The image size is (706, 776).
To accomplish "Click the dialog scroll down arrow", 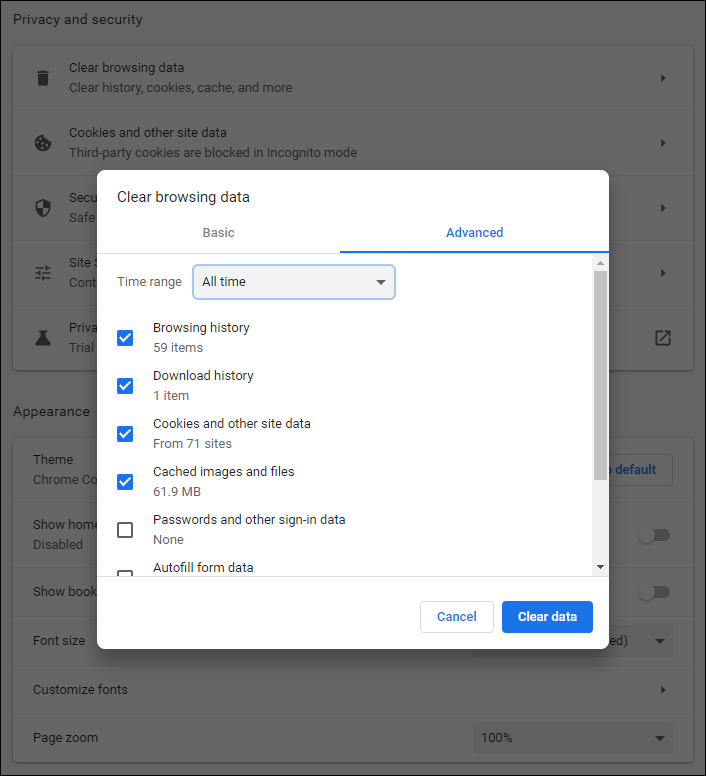I will click(x=600, y=567).
